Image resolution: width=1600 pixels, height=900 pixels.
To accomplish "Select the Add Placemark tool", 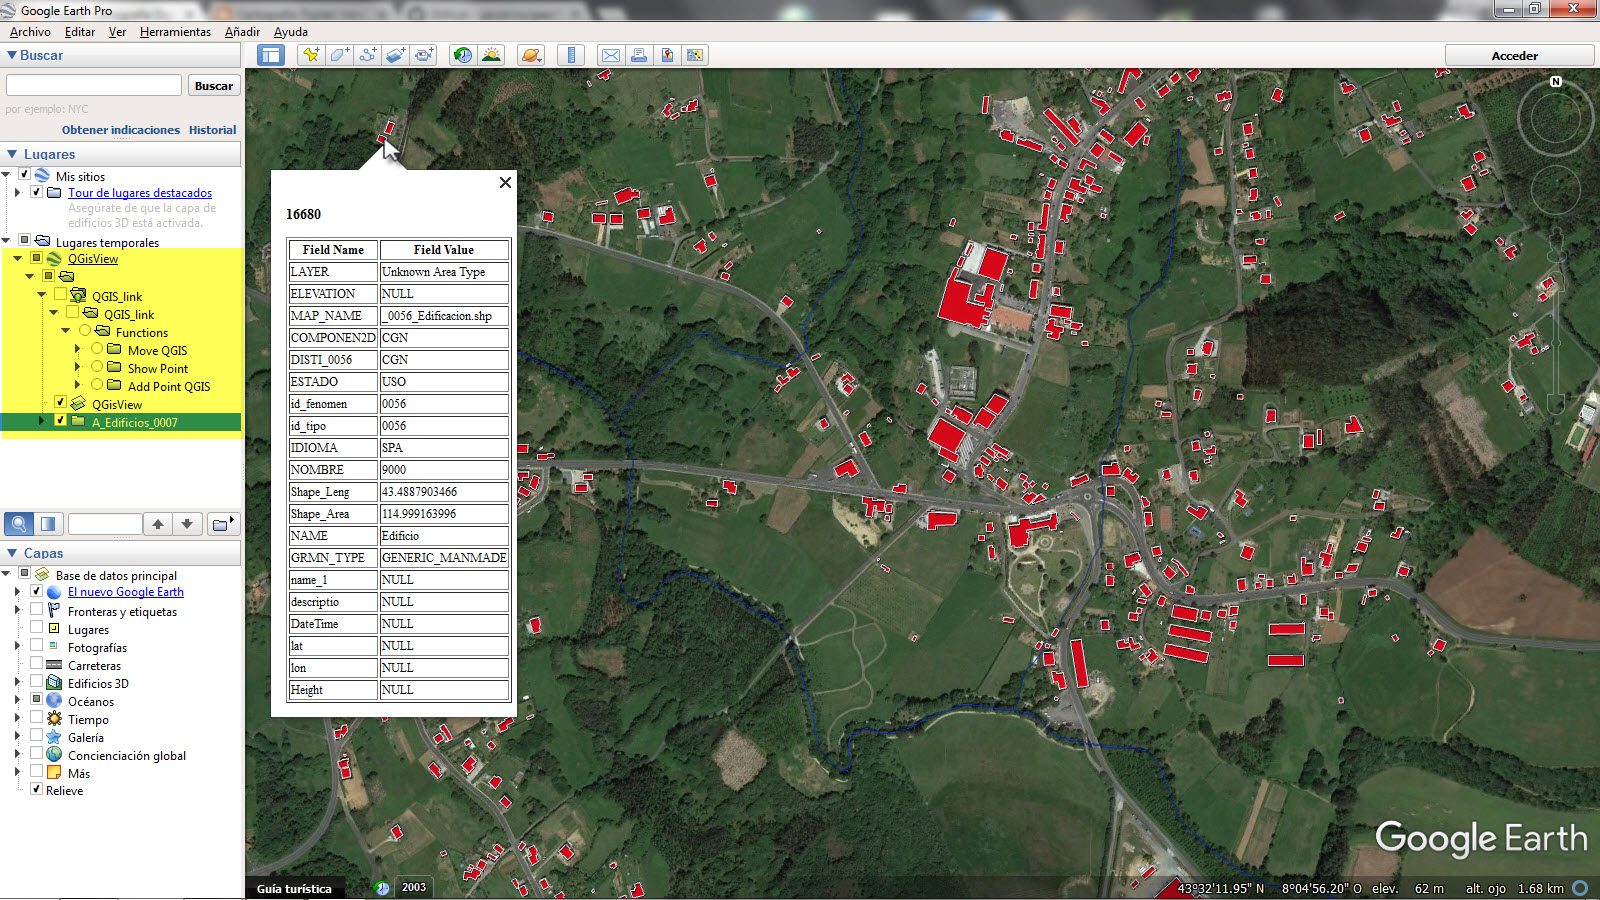I will pos(310,55).
